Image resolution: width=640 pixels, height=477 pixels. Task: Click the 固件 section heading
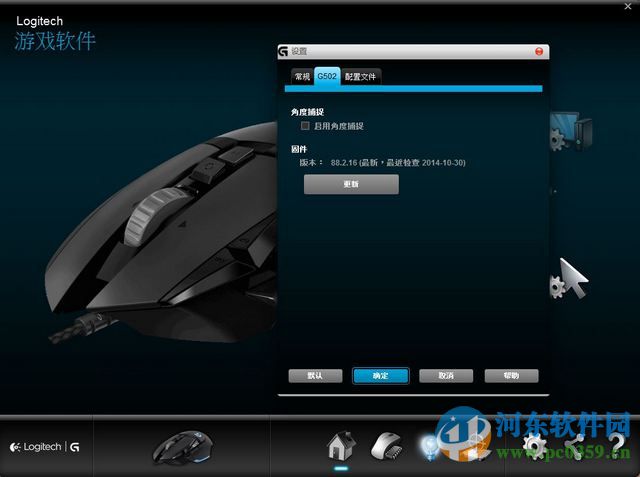(x=299, y=149)
